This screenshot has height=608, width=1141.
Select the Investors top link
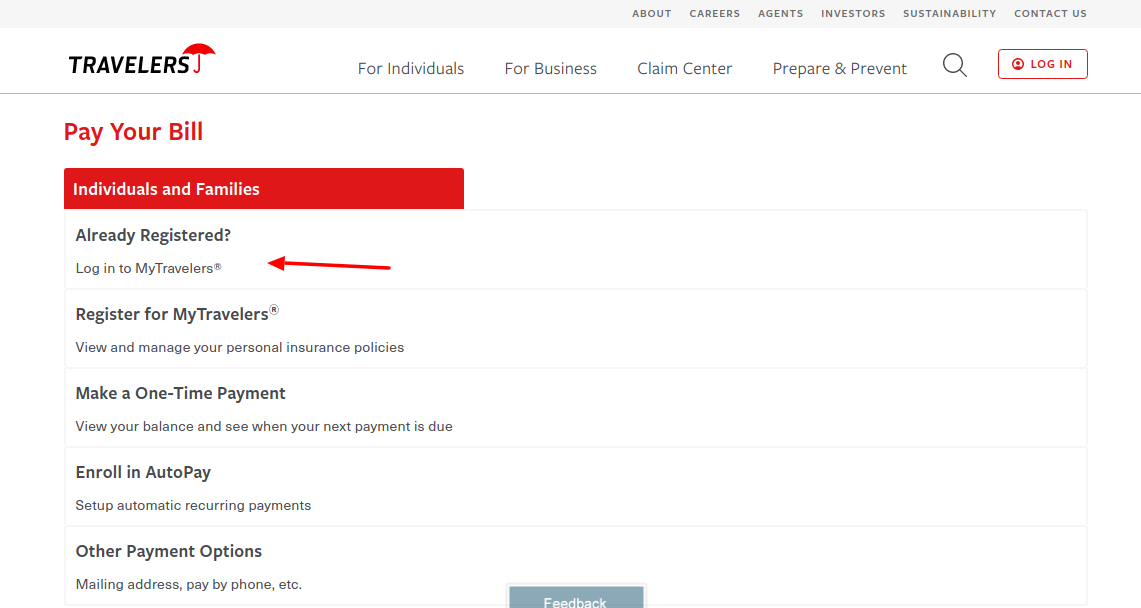[853, 14]
